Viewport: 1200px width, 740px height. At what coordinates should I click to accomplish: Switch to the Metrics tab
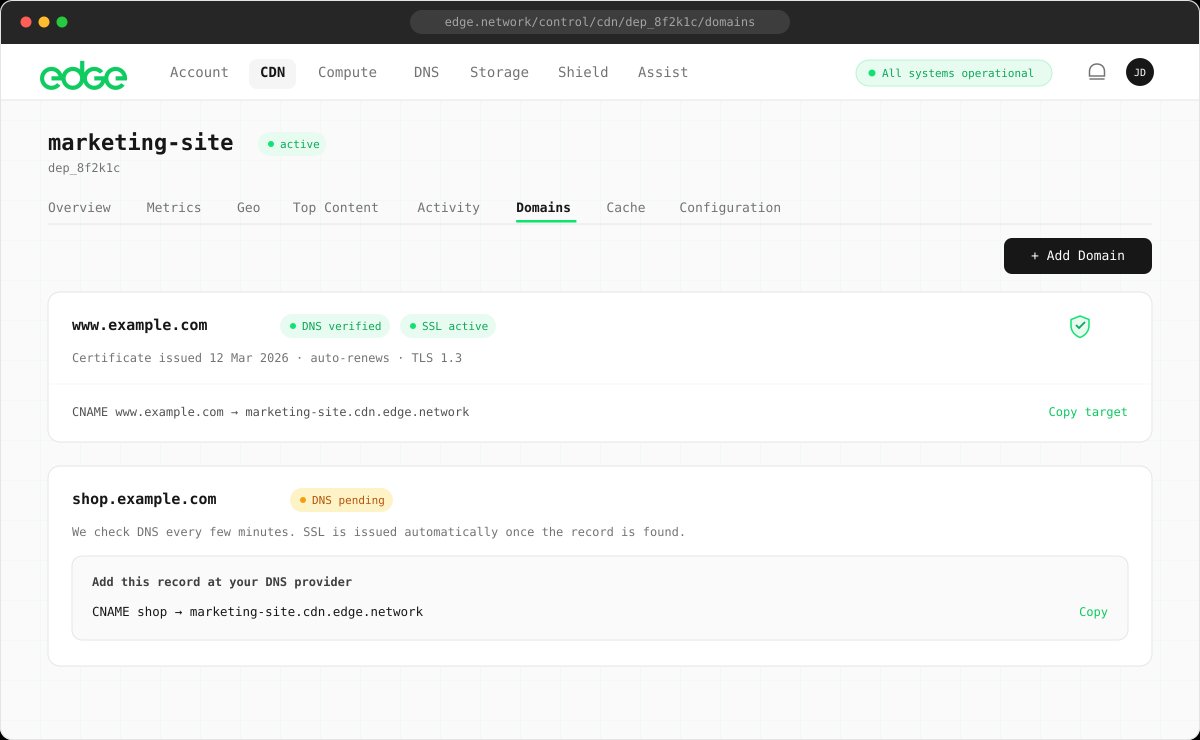[174, 208]
